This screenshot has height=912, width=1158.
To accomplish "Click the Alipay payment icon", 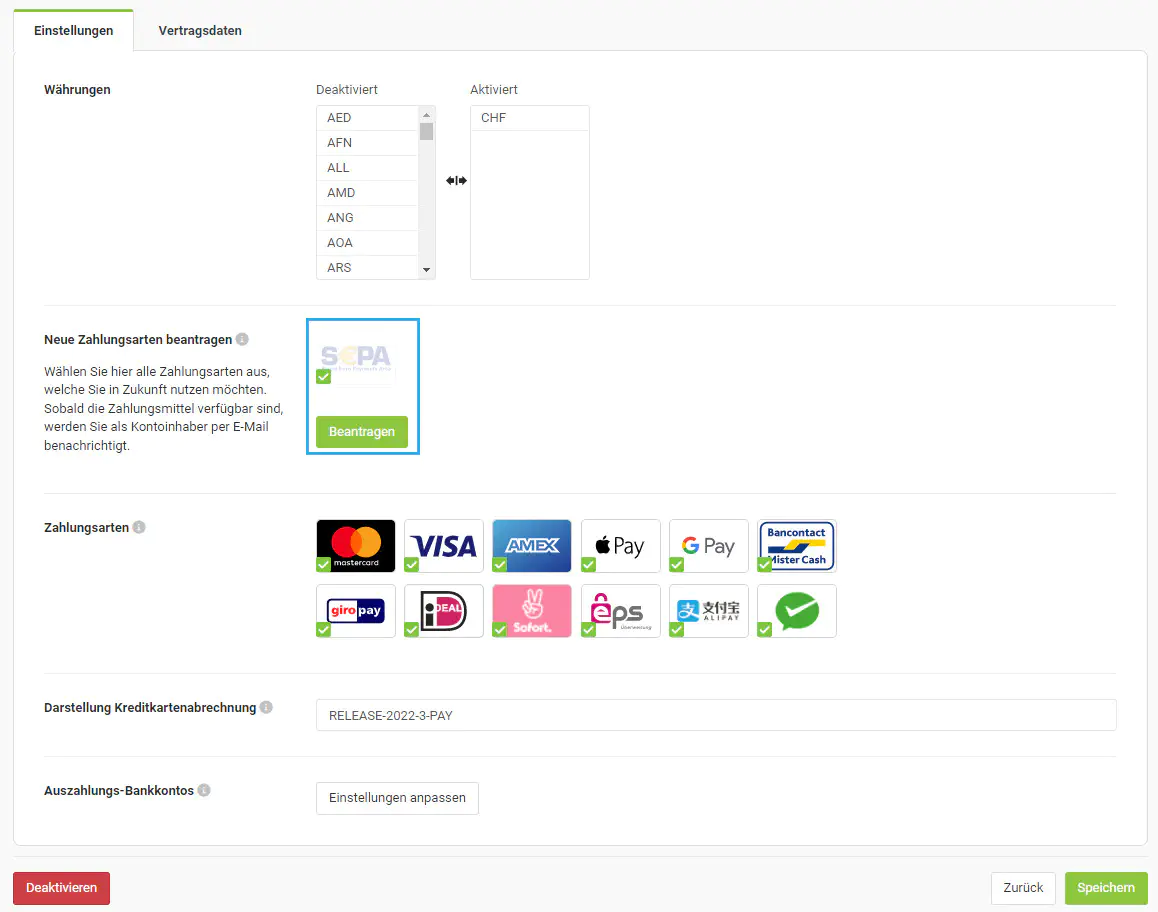I will tap(709, 610).
